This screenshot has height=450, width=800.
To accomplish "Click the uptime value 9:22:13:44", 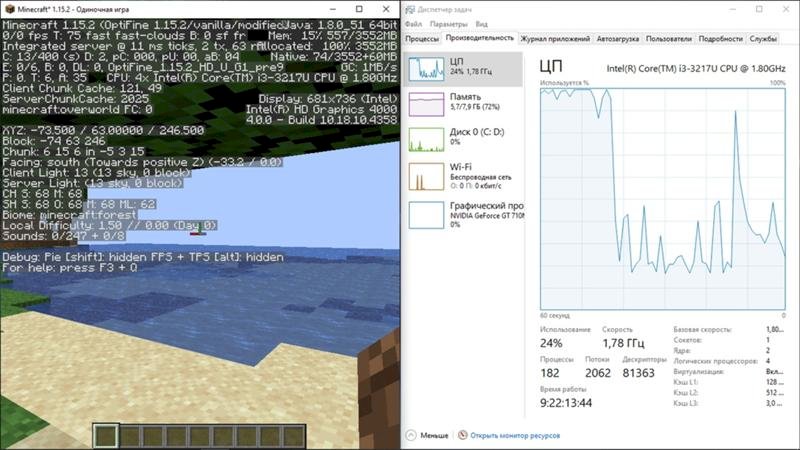I will pos(566,403).
